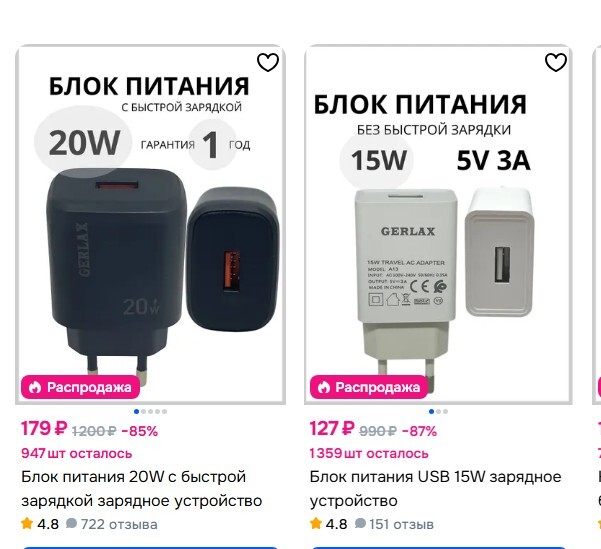This screenshot has width=601, height=549.
Task: Open the white 15W GERLAX charger image
Action: (x=438, y=225)
